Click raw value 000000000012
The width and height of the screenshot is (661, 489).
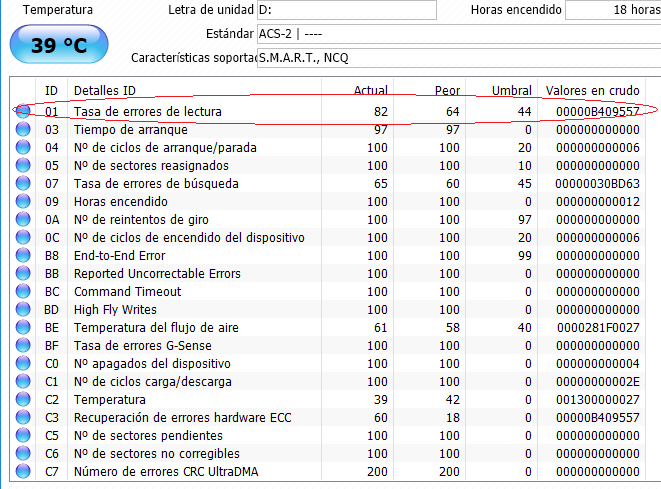pyautogui.click(x=598, y=202)
